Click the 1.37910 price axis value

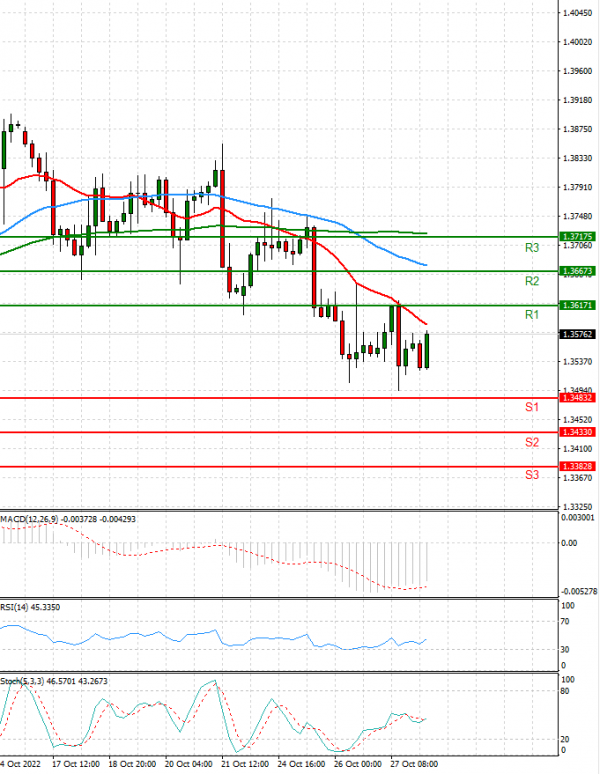pyautogui.click(x=577, y=187)
